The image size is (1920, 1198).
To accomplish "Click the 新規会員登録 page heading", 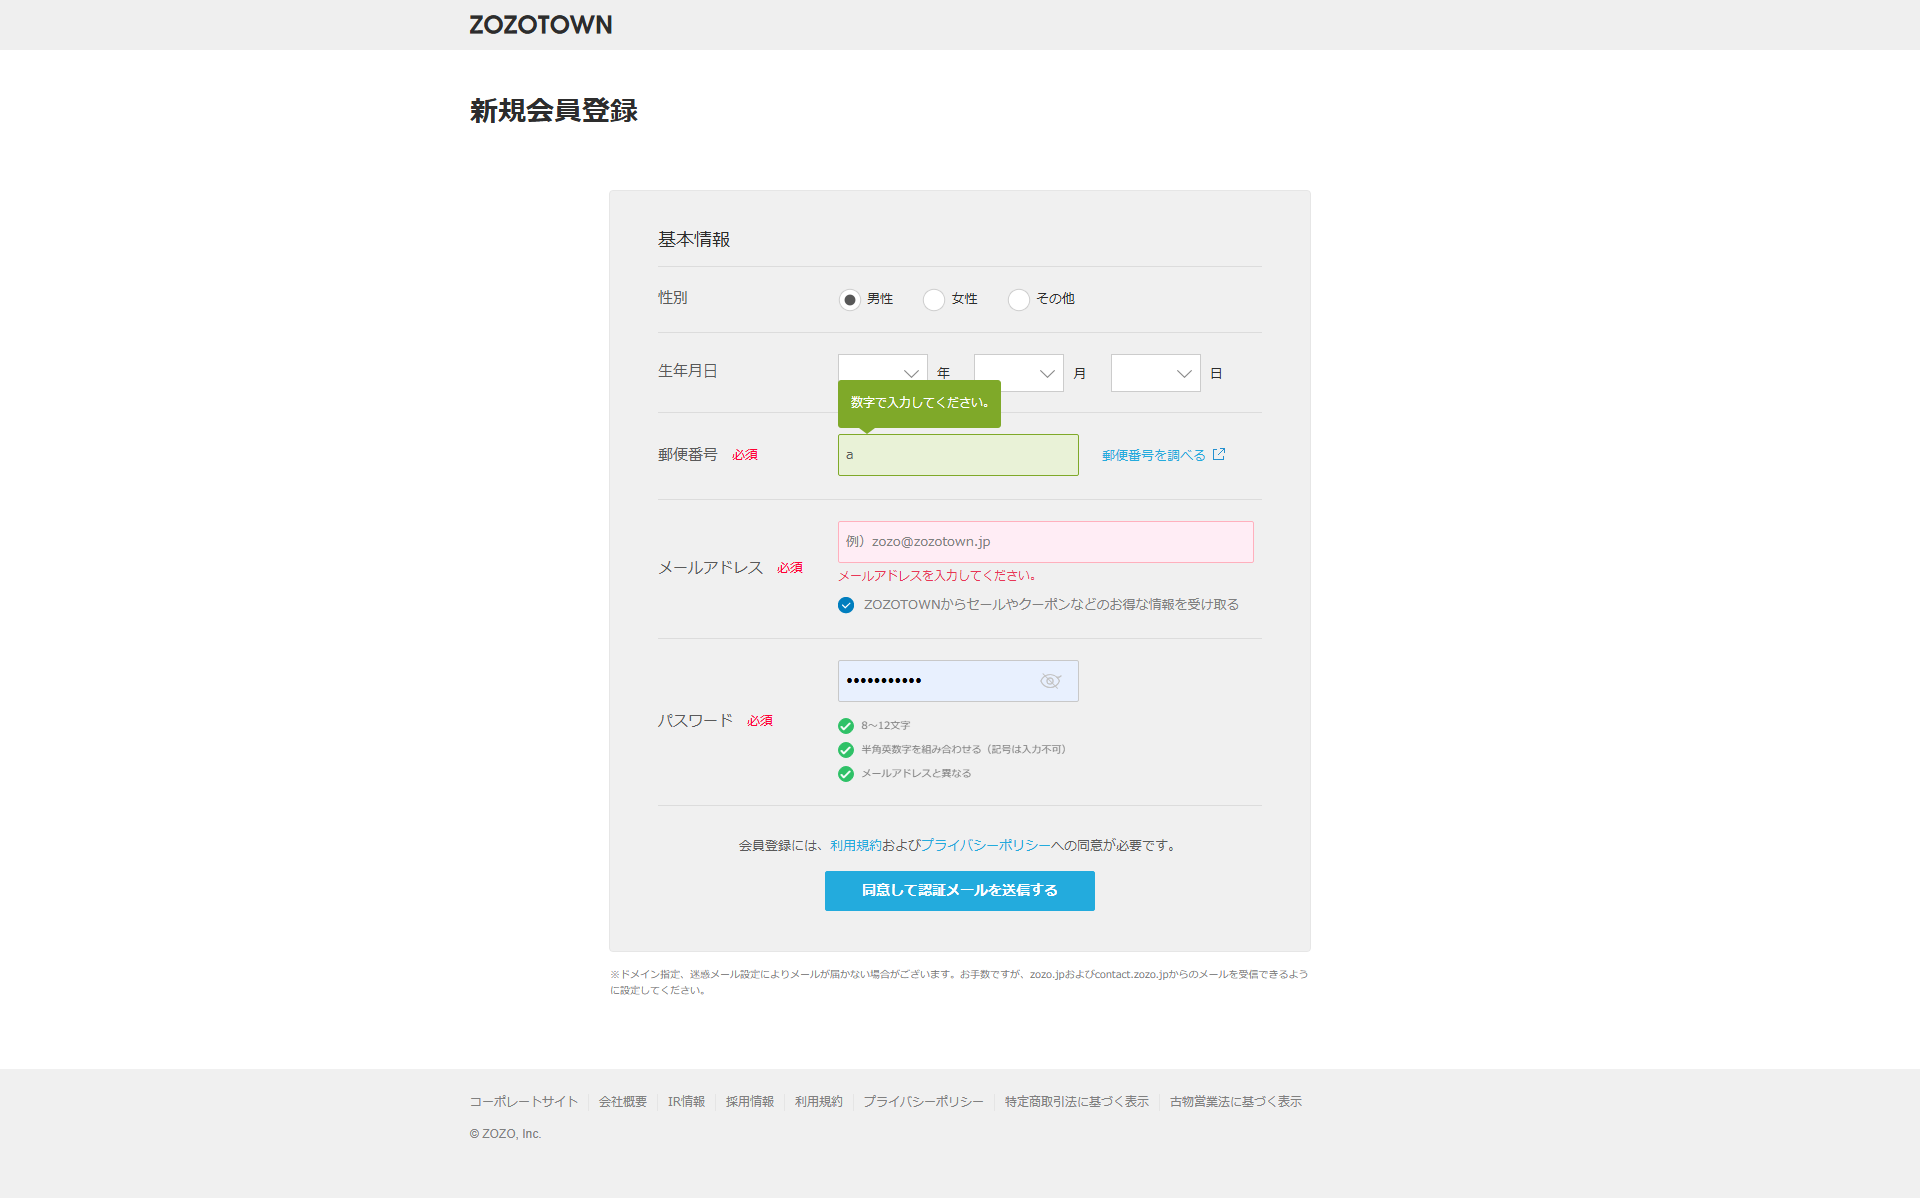I will (554, 111).
